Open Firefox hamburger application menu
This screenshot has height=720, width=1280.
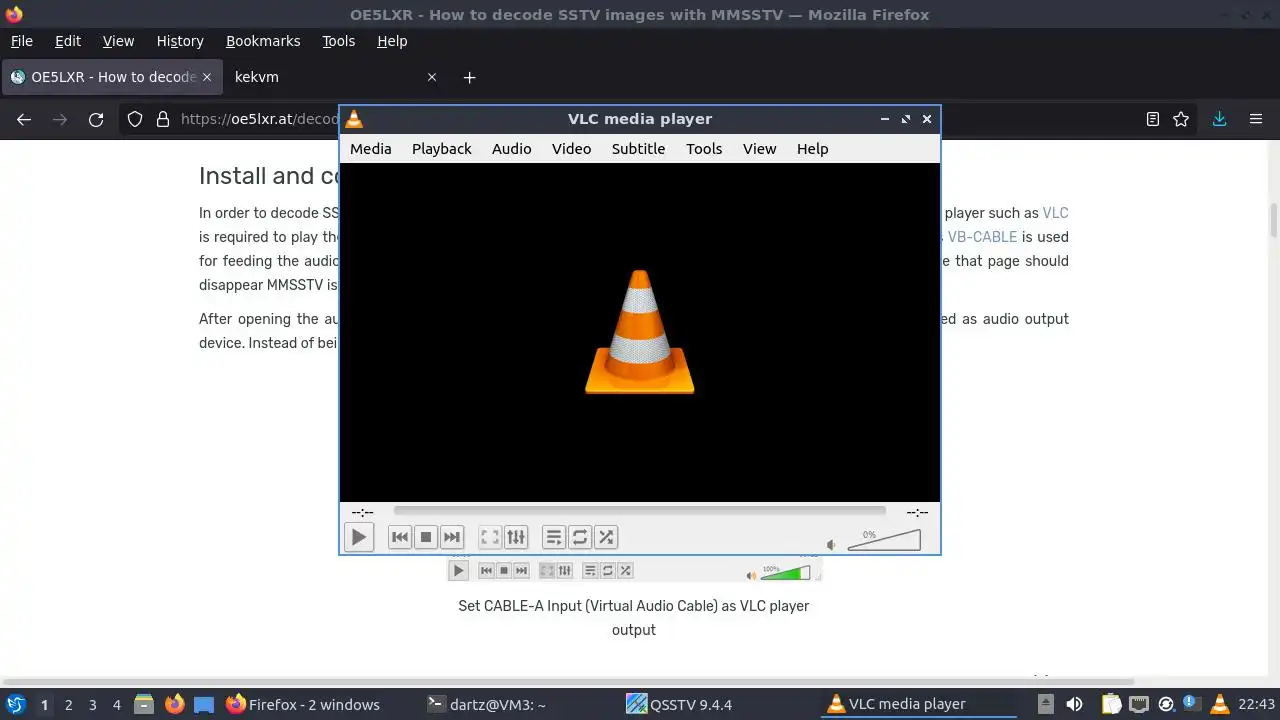click(1256, 119)
